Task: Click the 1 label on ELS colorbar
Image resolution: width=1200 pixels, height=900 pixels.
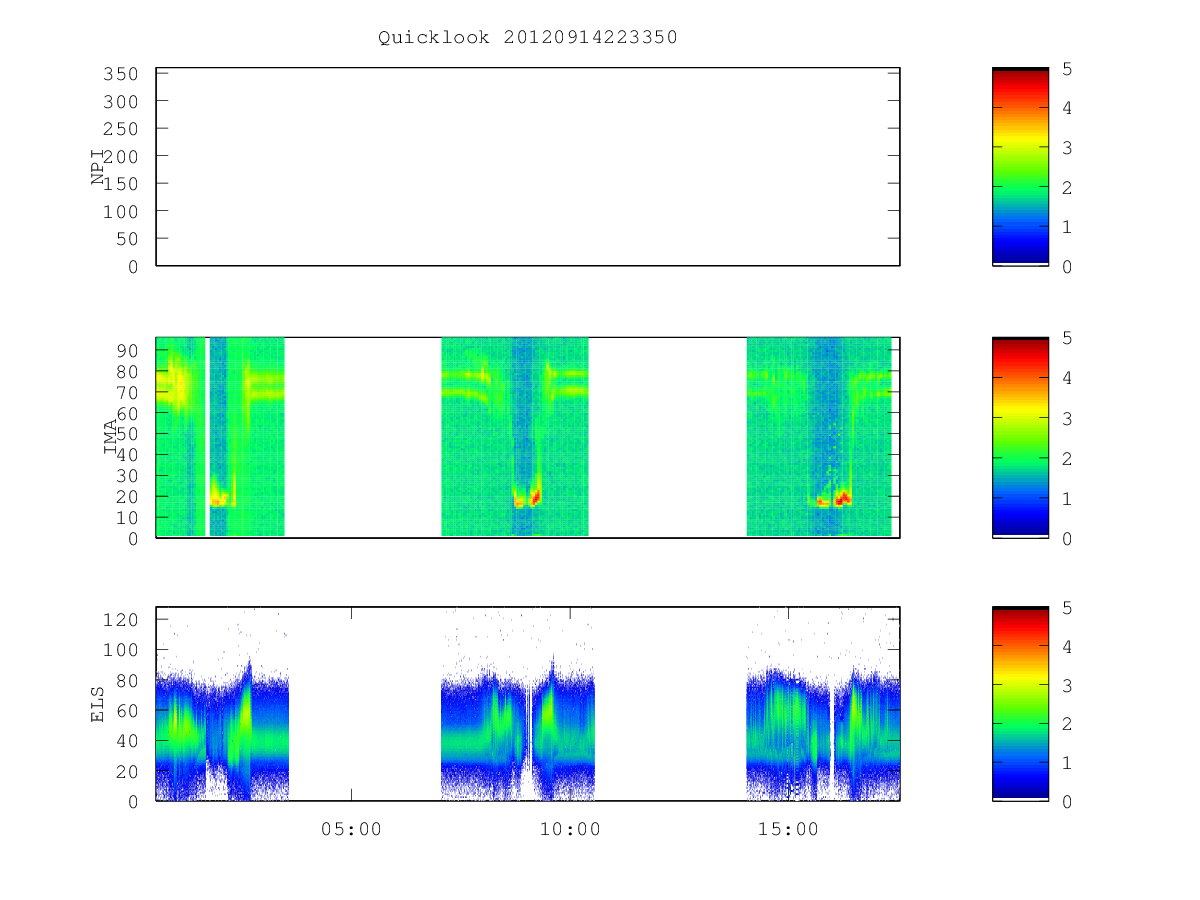Action: click(1068, 763)
